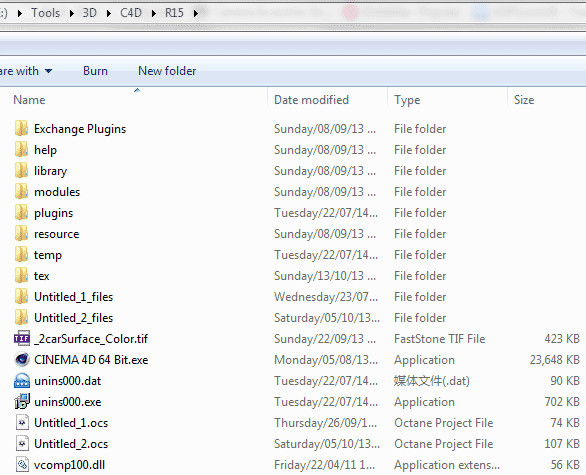Open the Share with dropdown arrow
Viewport: 586px width, 475px height.
[48, 71]
